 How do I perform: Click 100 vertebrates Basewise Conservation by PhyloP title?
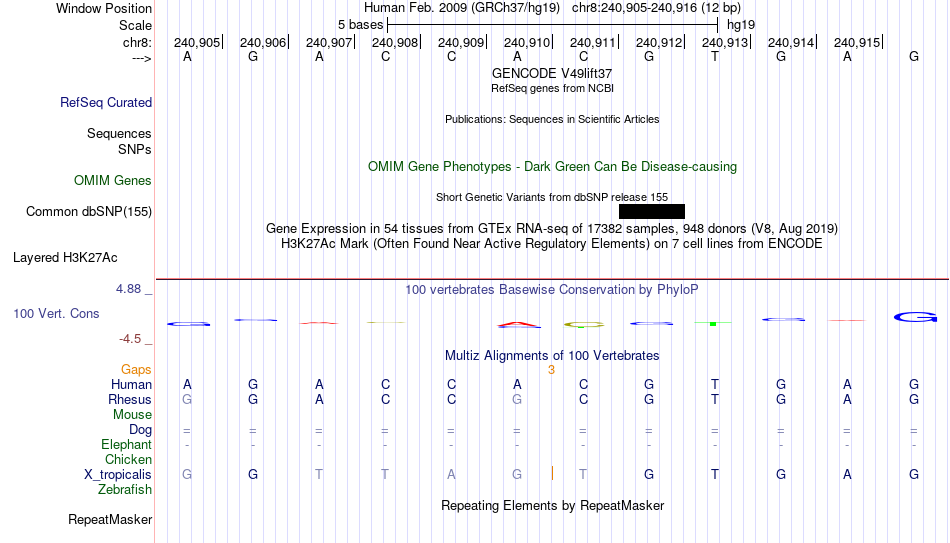(x=552, y=290)
